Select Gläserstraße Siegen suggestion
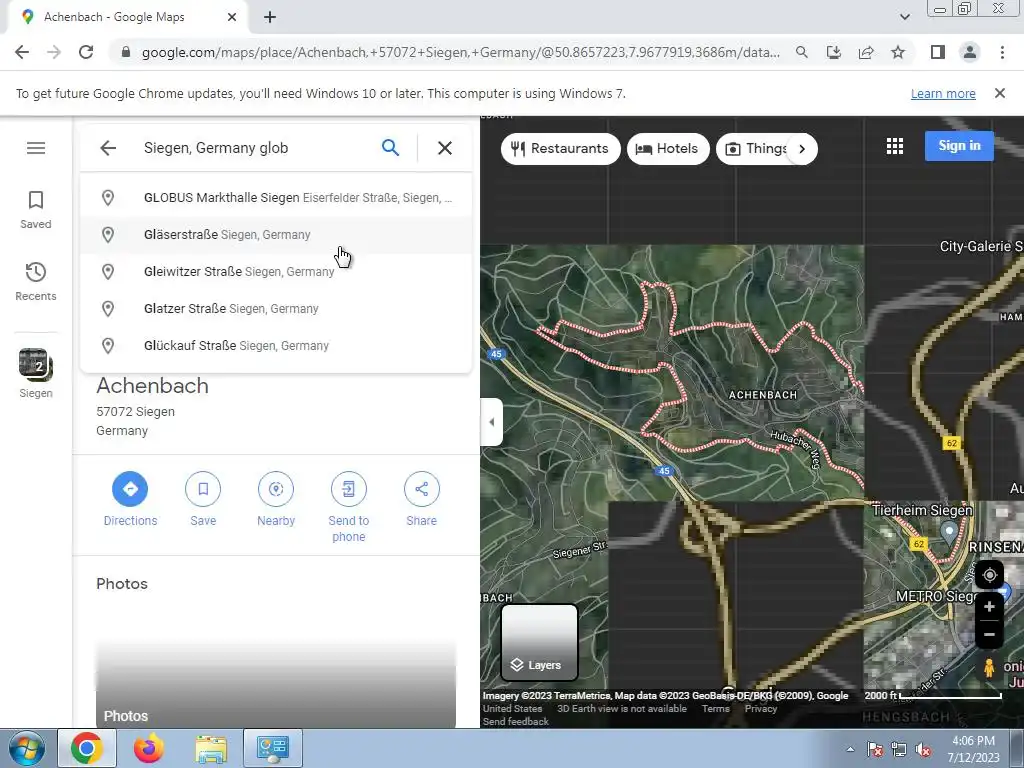 [276, 234]
